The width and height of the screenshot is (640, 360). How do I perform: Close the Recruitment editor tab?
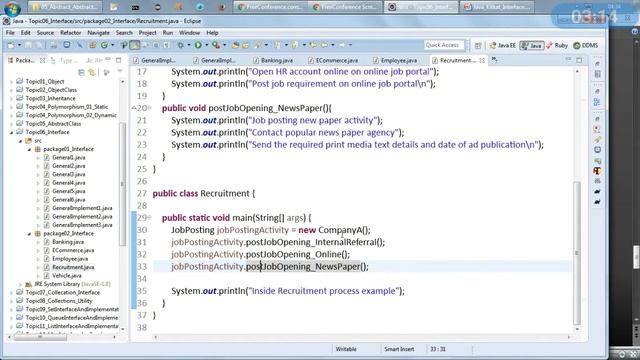click(x=482, y=60)
